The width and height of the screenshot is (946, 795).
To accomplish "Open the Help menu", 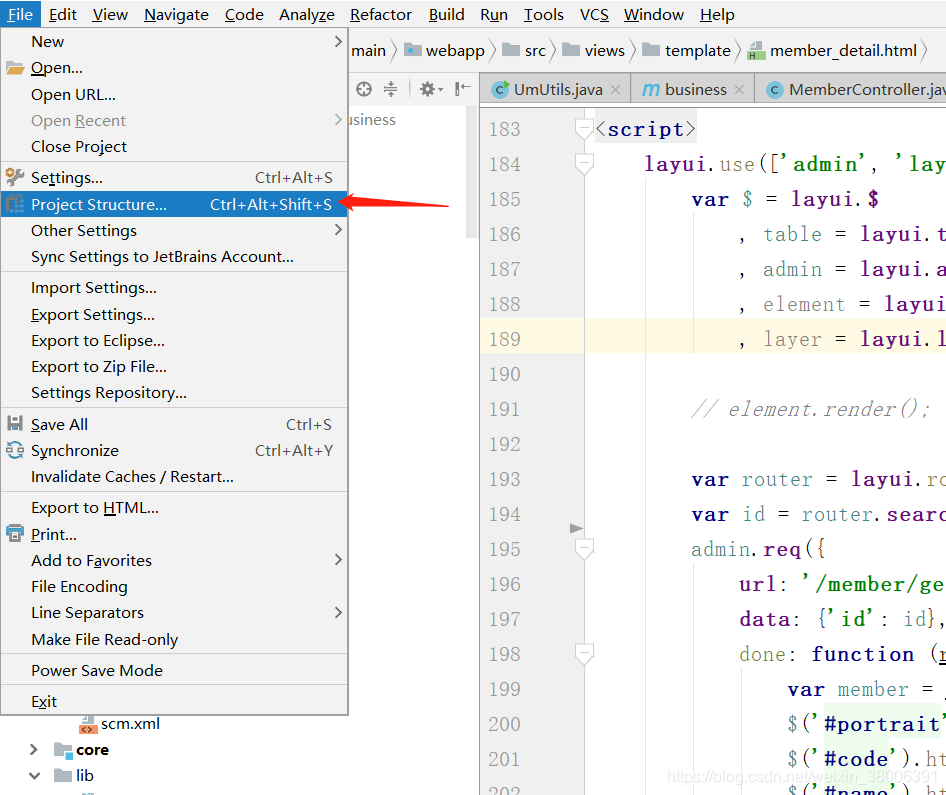I will tap(717, 14).
